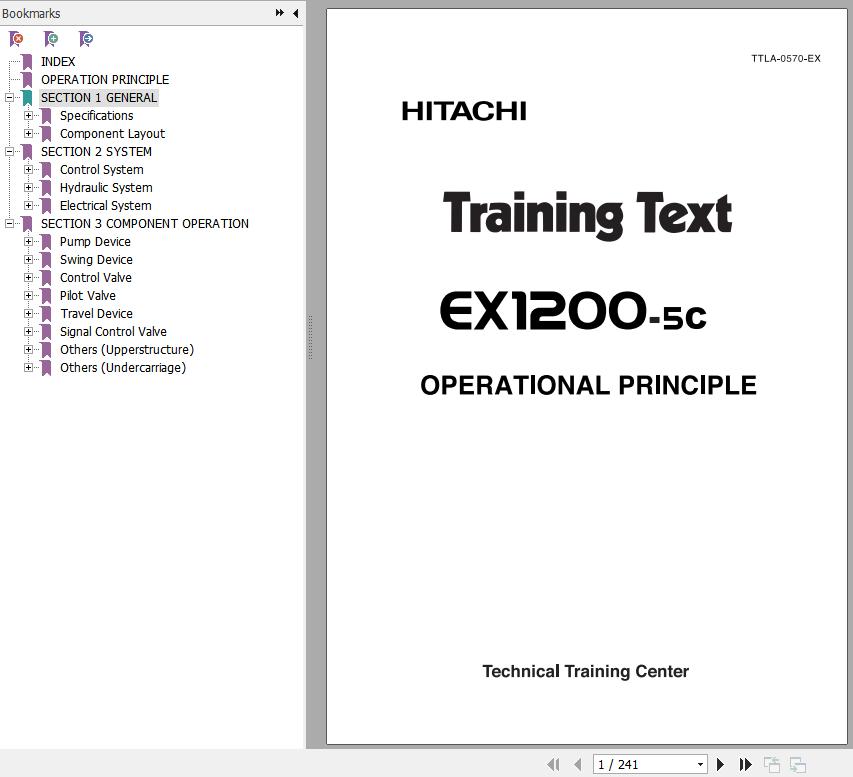Select the Specifications bookmark label
This screenshot has width=853, height=777.
(x=96, y=116)
